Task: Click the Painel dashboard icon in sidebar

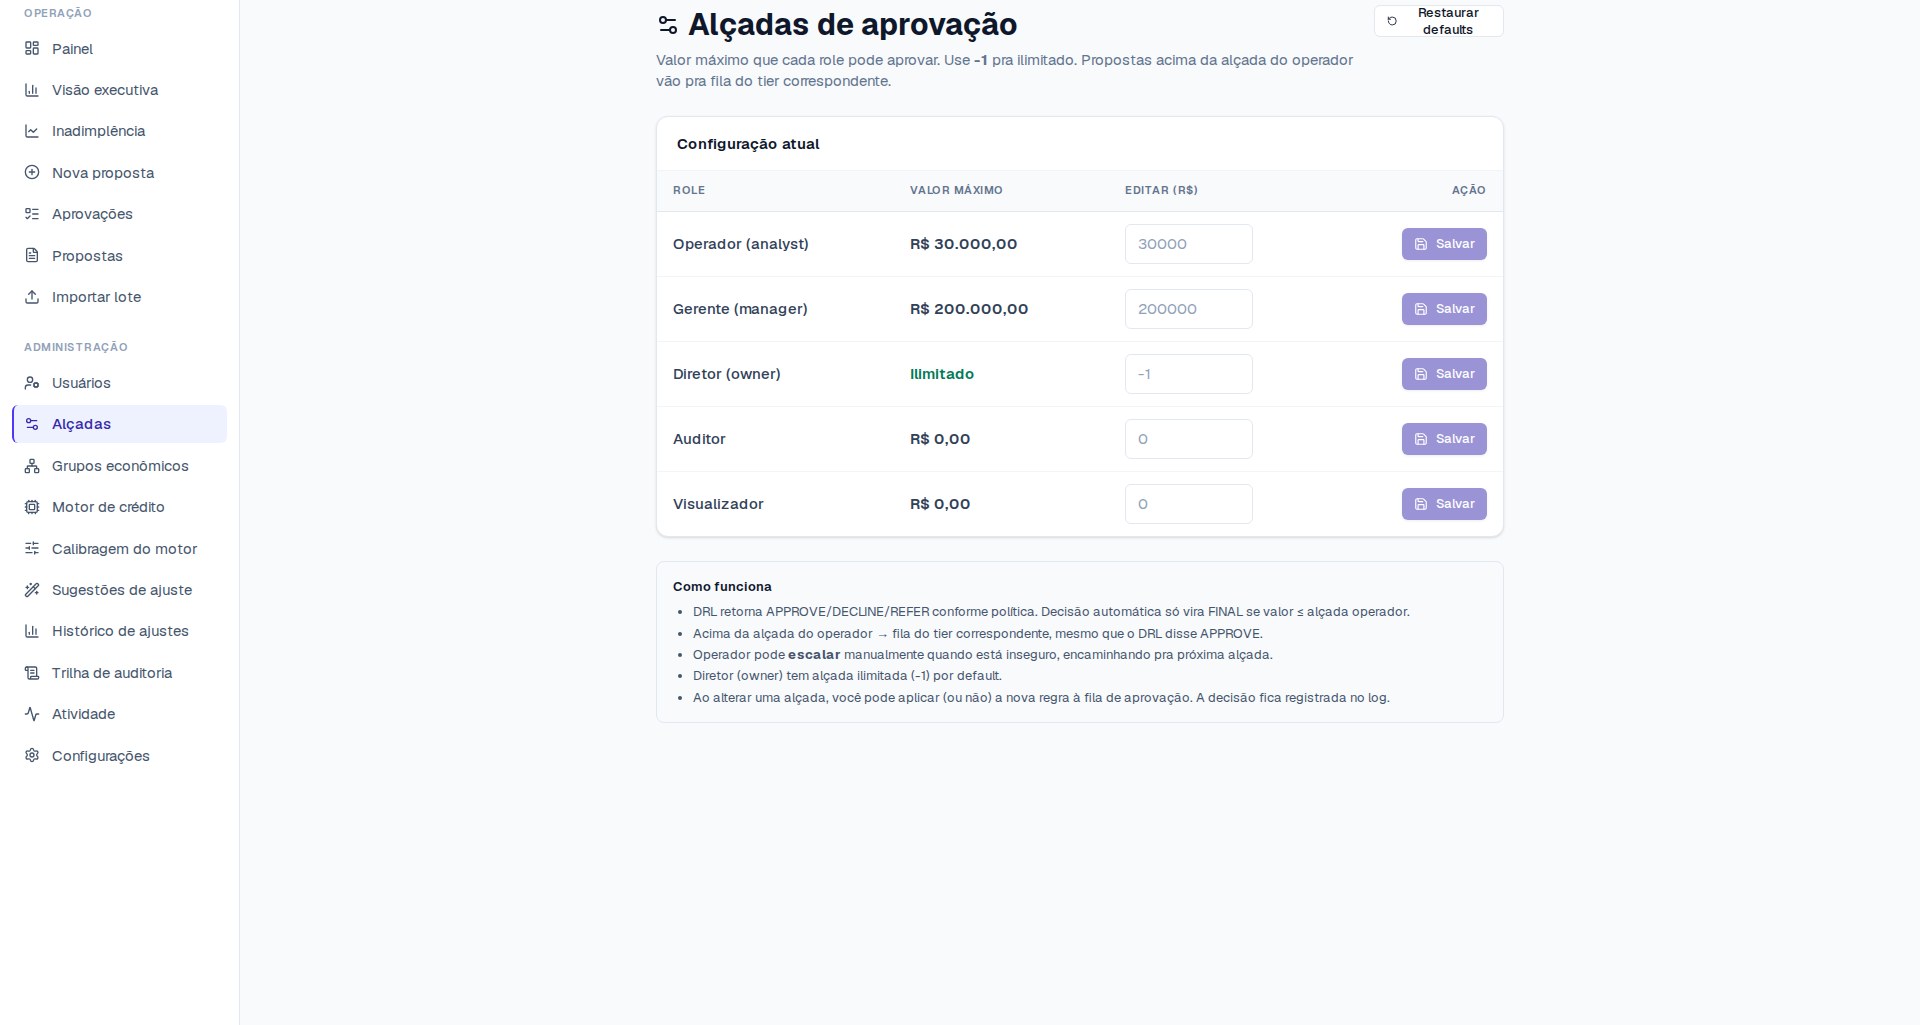Action: point(32,48)
